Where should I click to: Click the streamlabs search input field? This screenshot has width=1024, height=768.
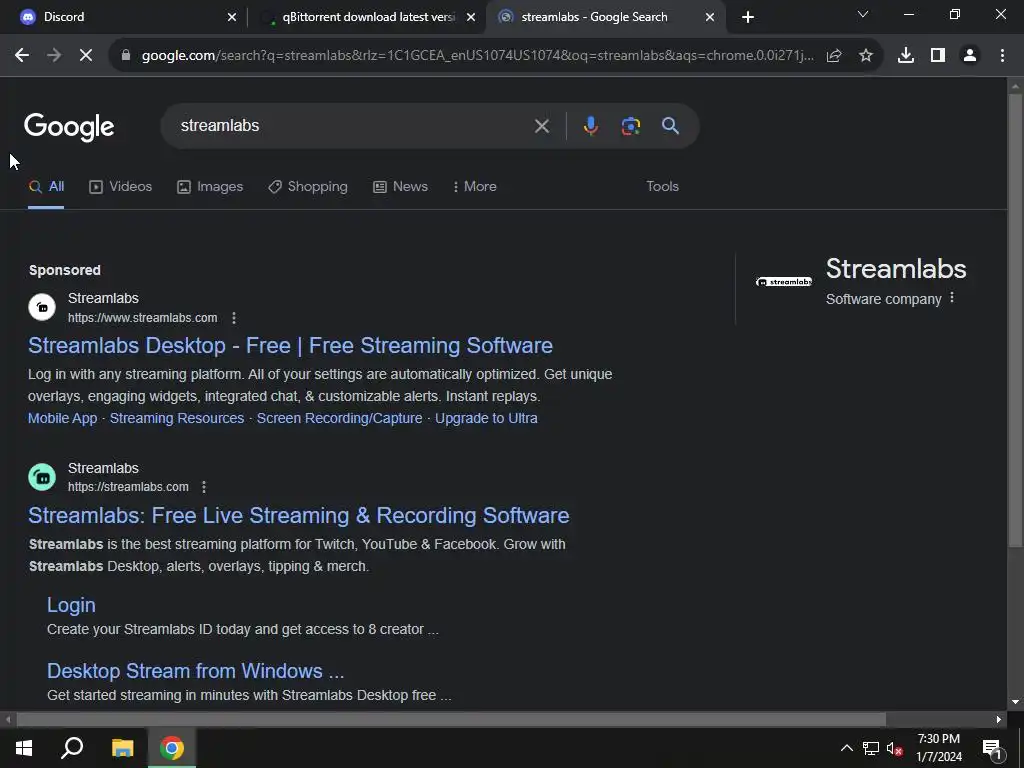[x=353, y=125]
